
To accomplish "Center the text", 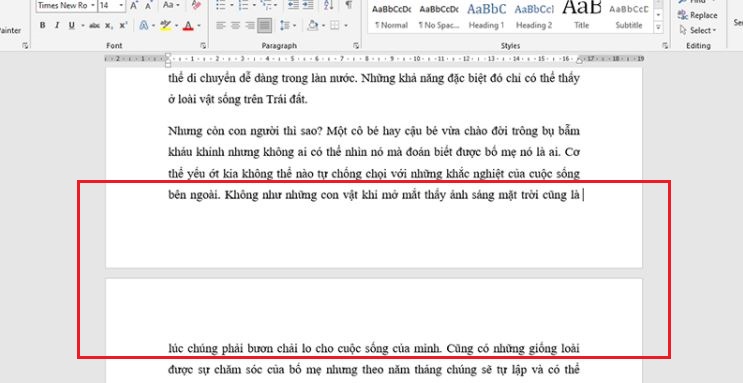I will pos(236,25).
